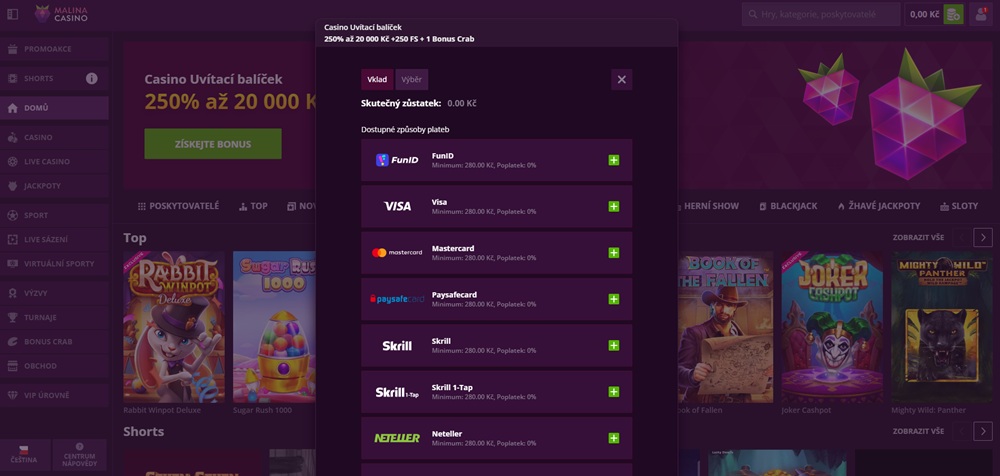Screen dimensions: 1000x476
Task: Open Výzvy in the sidebar
Action: click(54, 293)
